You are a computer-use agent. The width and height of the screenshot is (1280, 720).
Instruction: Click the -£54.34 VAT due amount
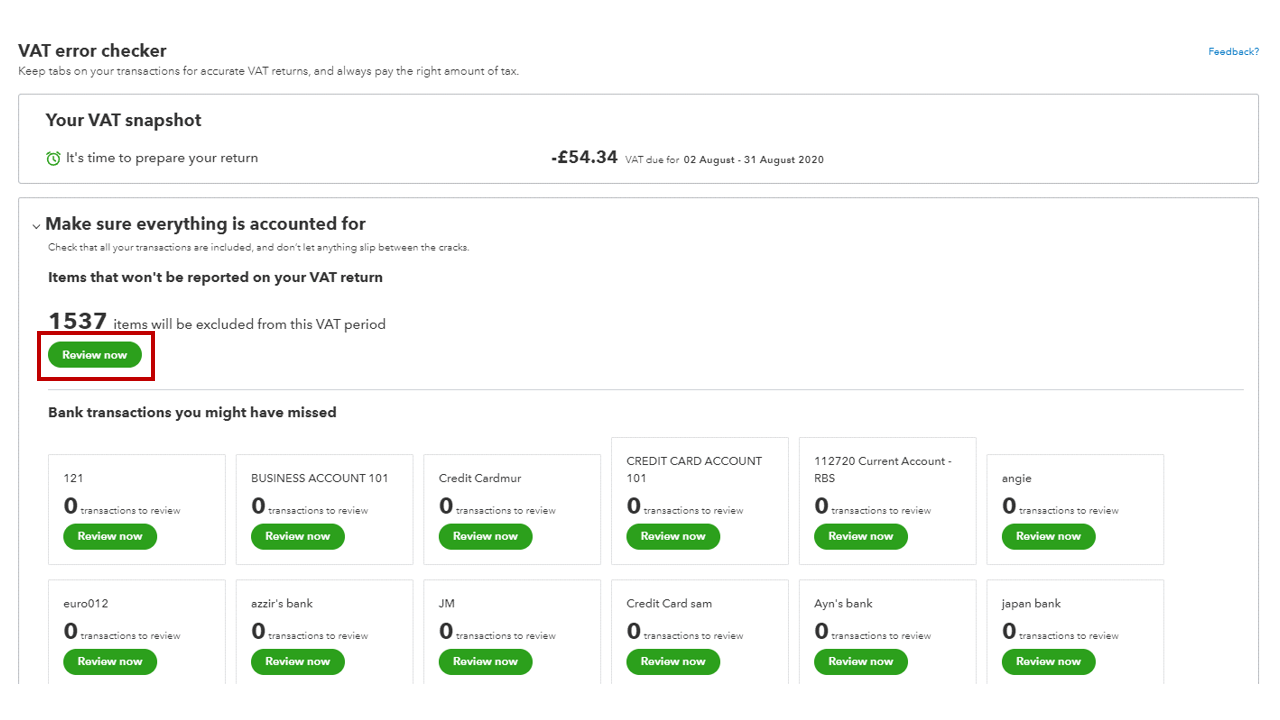(x=584, y=157)
